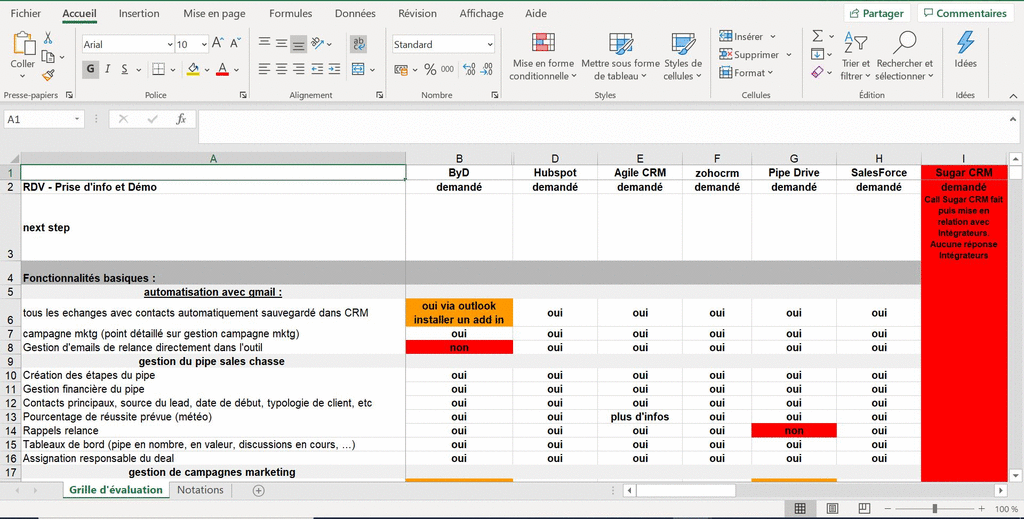
Task: Click zoom out minus button
Action: [888, 509]
